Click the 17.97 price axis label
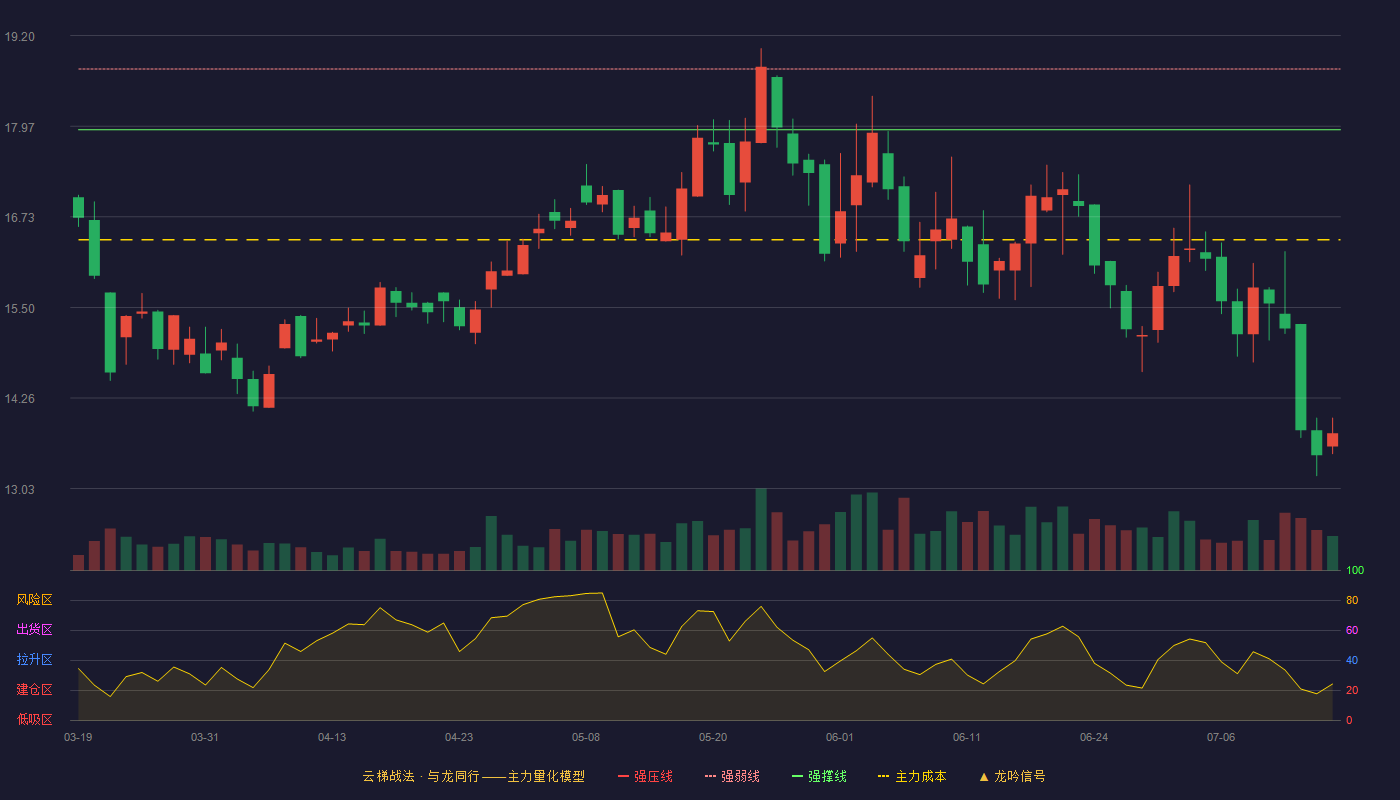Viewport: 1400px width, 800px height. pyautogui.click(x=19, y=128)
